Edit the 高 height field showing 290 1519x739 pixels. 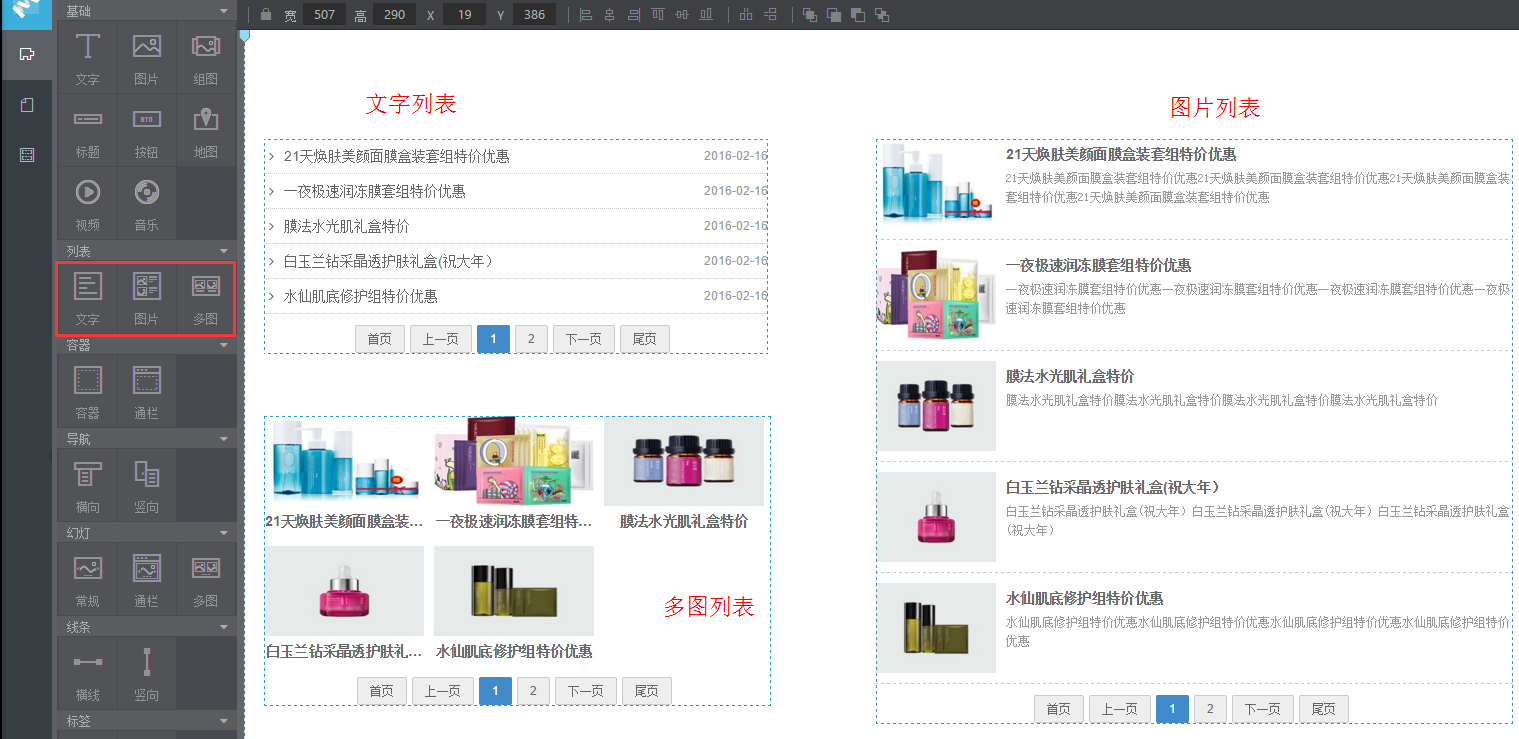(x=394, y=15)
